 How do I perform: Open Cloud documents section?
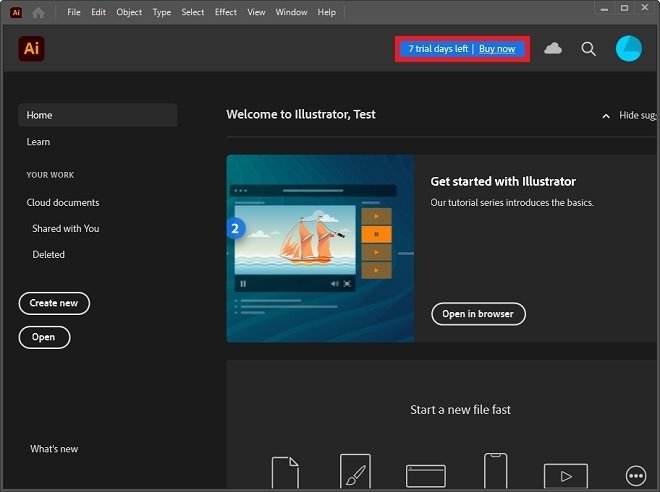pos(63,202)
